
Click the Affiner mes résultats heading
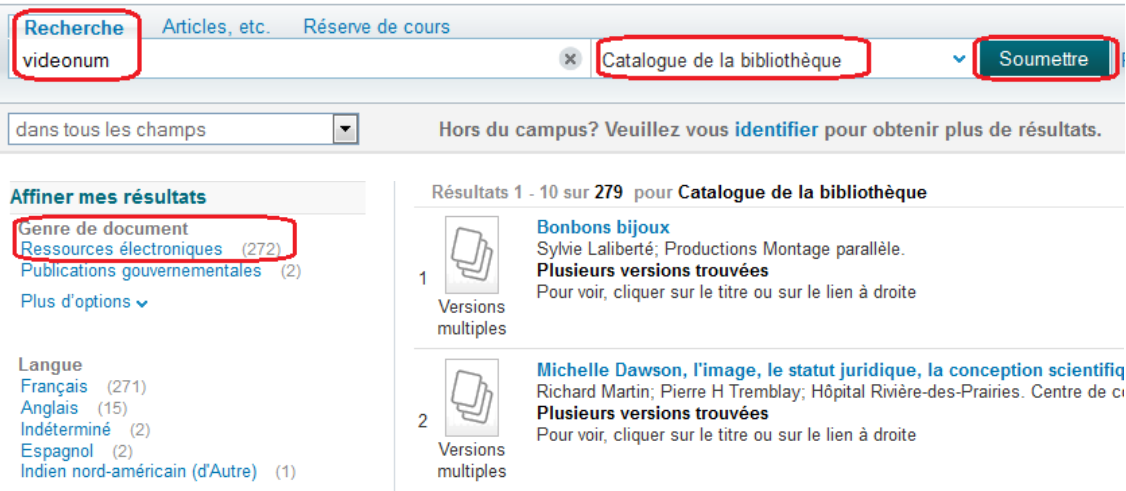coord(108,197)
